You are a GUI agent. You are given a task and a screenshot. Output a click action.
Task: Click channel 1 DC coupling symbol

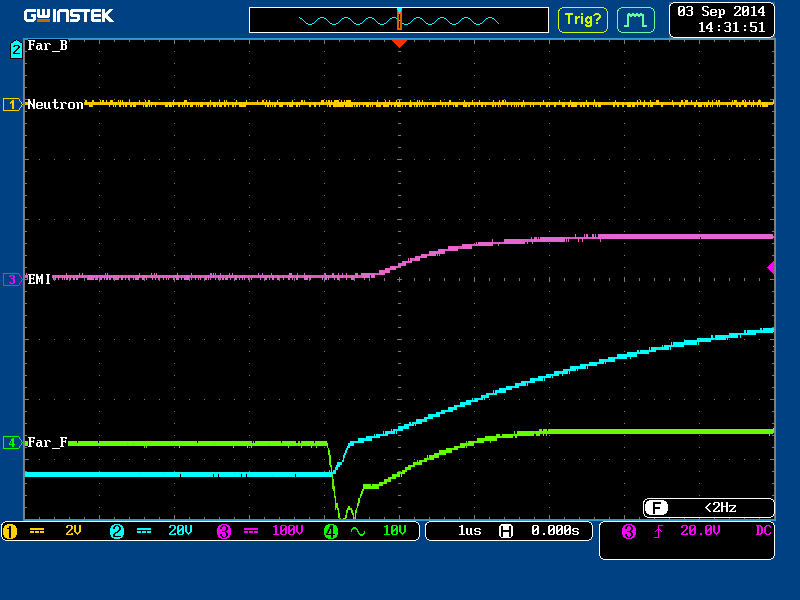[x=37, y=531]
